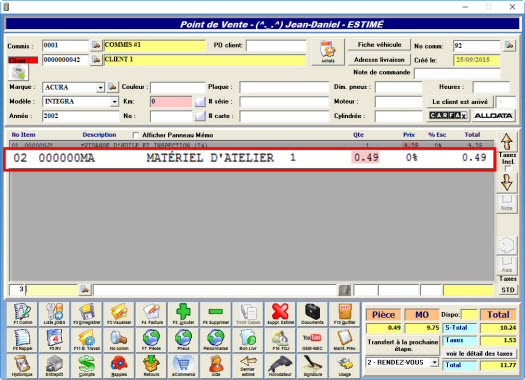Click the lookup icon beside Client number

(x=96, y=60)
